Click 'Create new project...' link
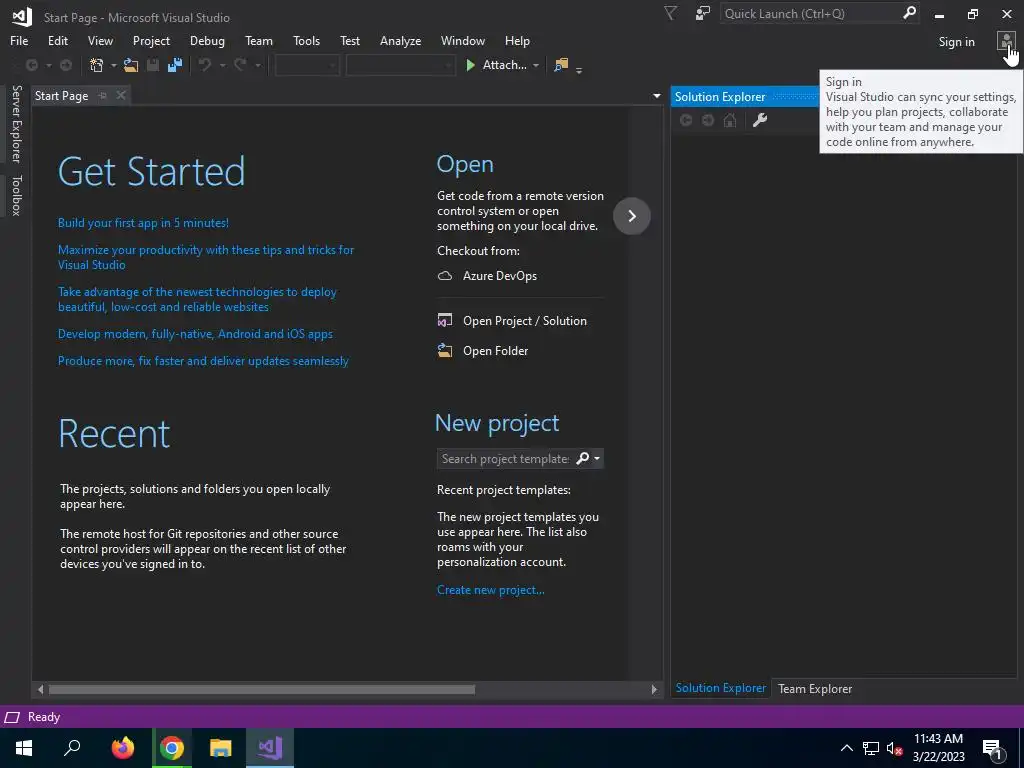 click(490, 590)
